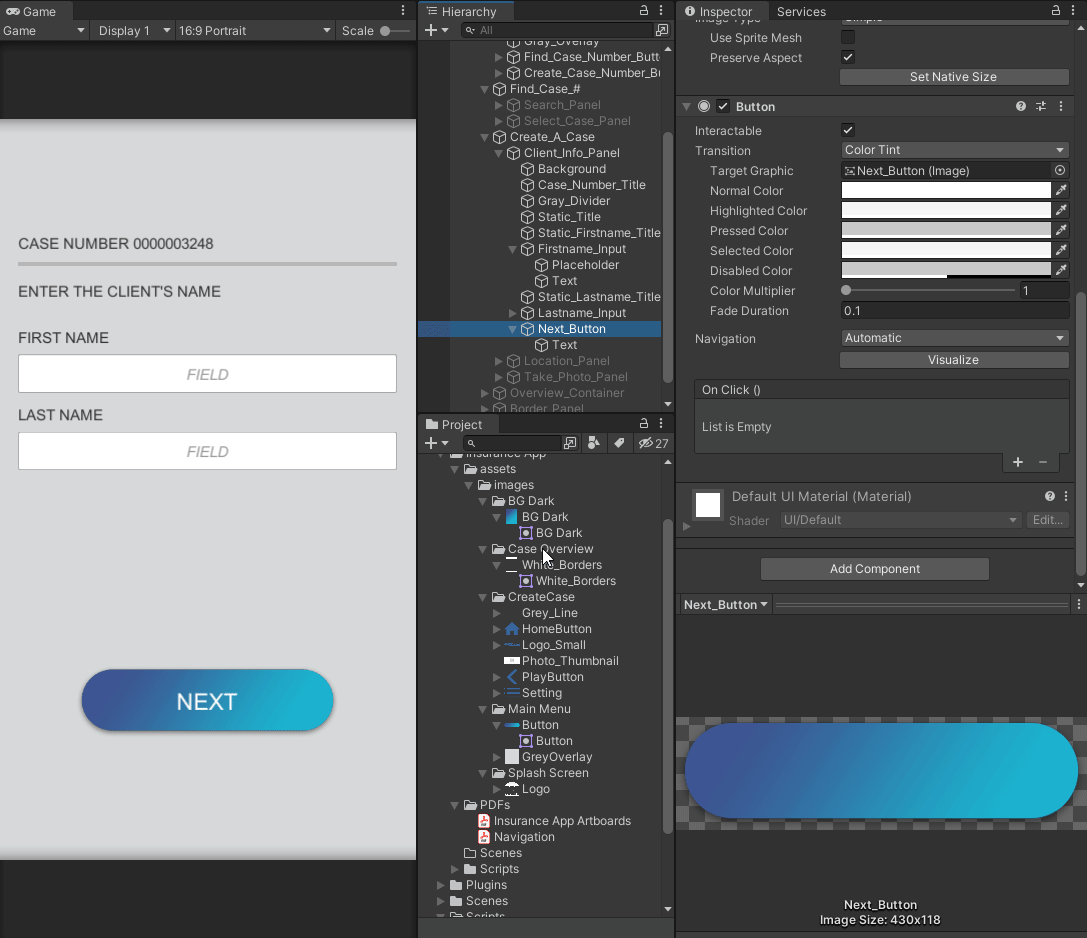The height and width of the screenshot is (938, 1087).
Task: Lock the Inspector panel
Action: tap(1055, 10)
